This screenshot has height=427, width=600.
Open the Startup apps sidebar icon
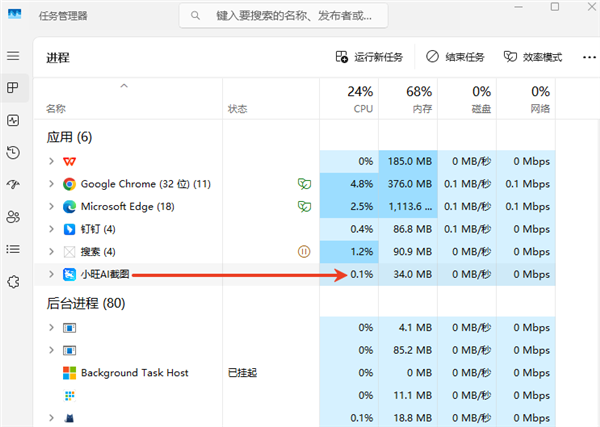pos(13,184)
